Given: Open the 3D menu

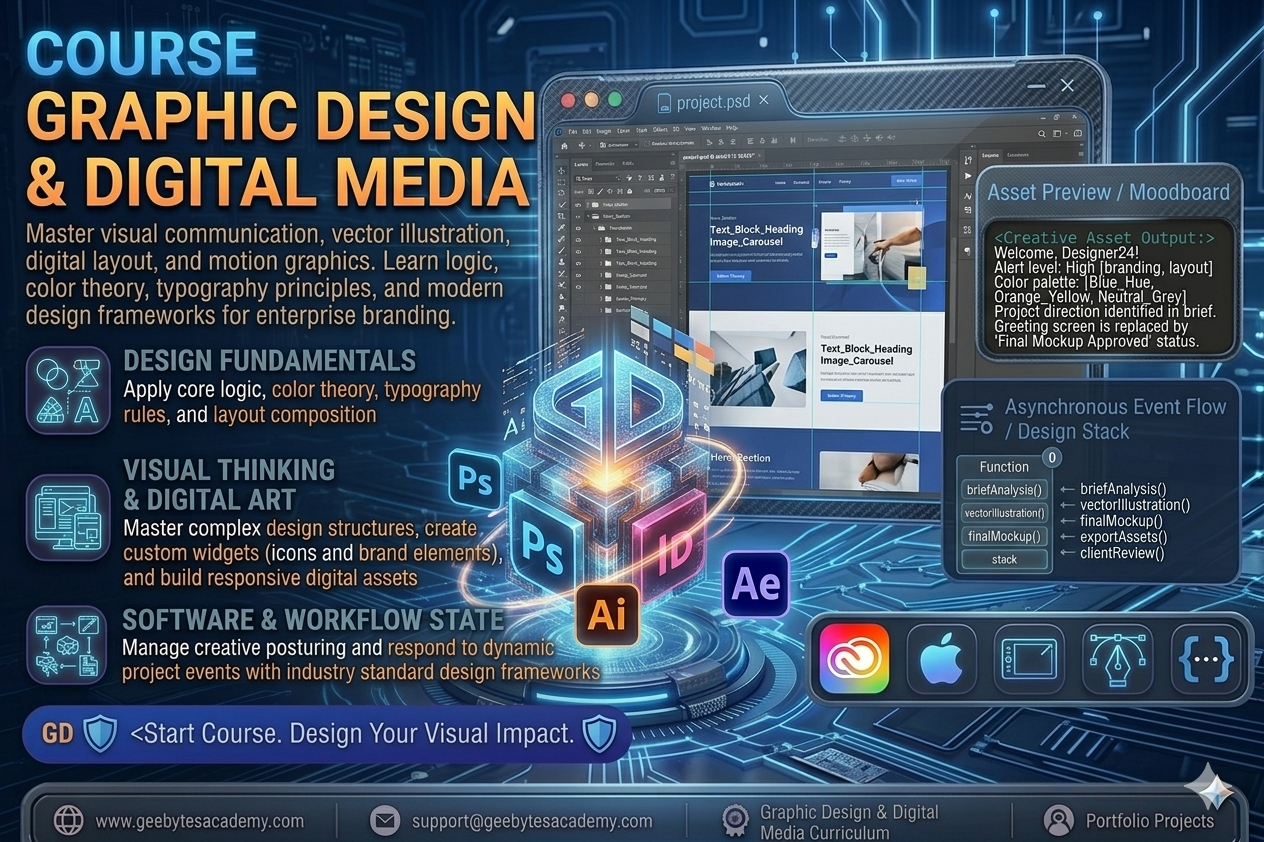Looking at the screenshot, I should [676, 130].
